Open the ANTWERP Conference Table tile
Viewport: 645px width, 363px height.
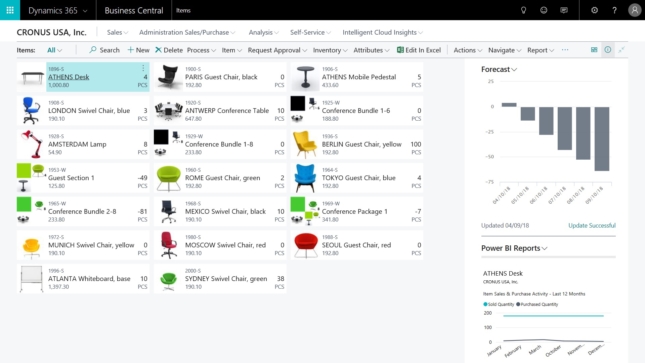[x=220, y=110]
